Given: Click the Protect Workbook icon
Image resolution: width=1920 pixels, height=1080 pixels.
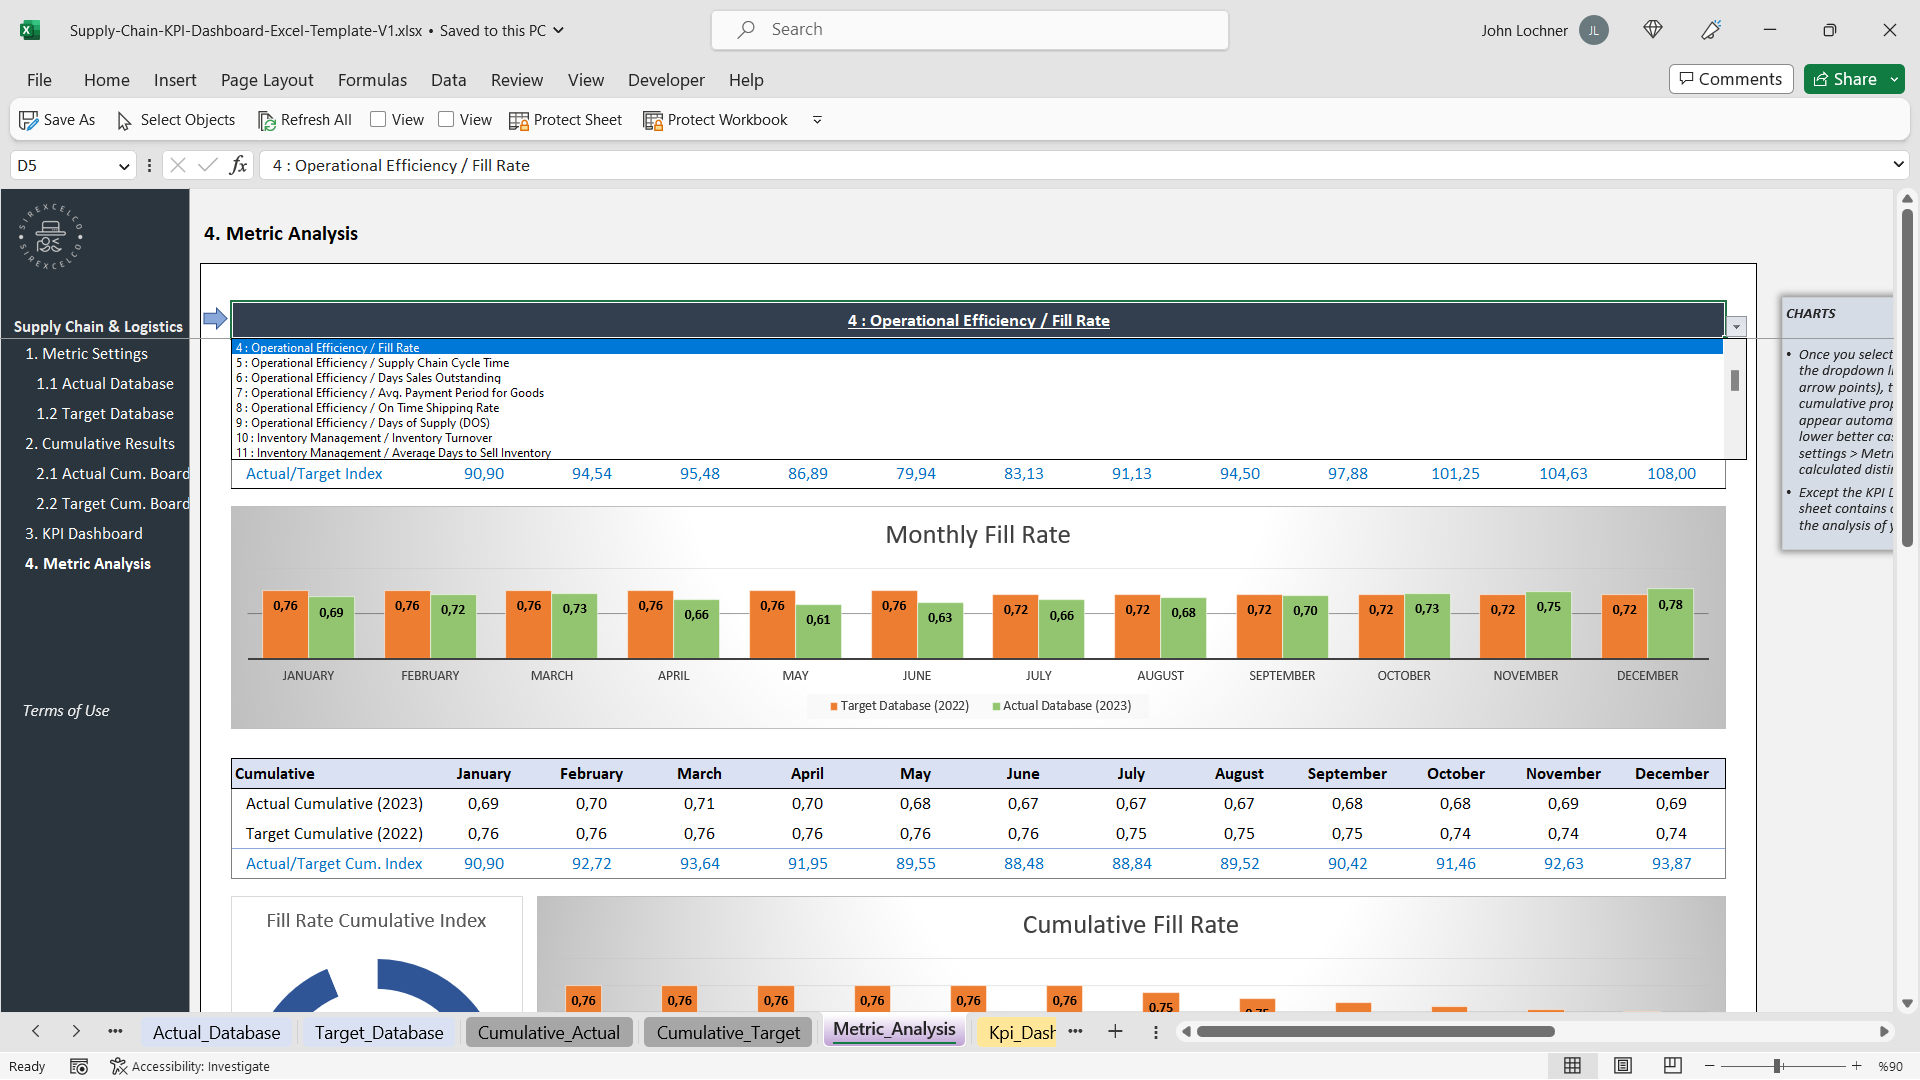Looking at the screenshot, I should 653,120.
